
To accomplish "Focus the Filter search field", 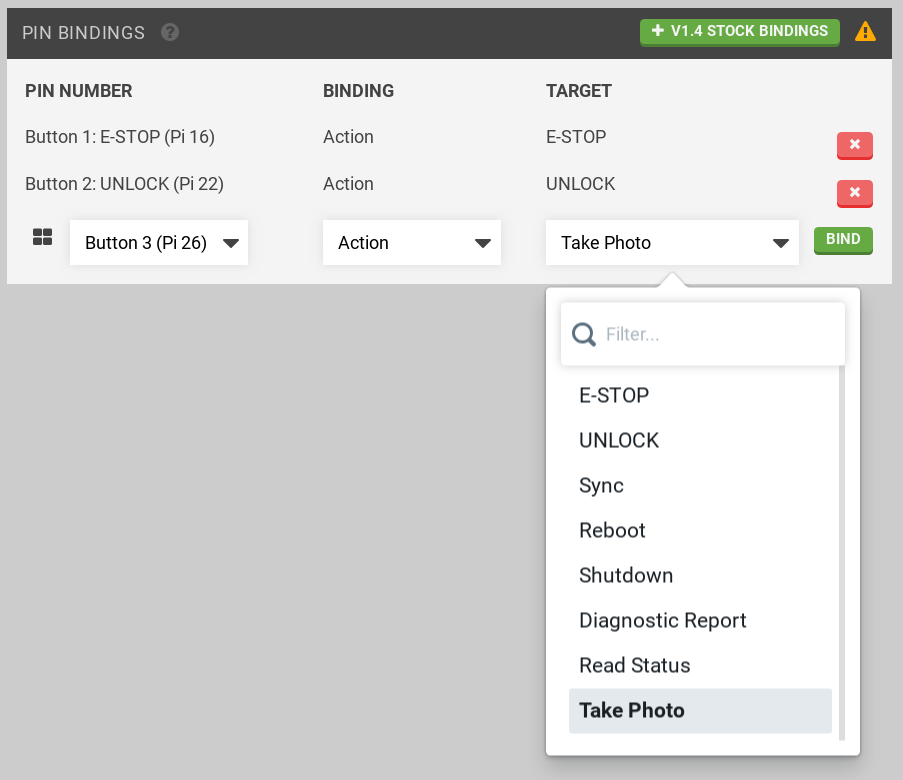I will click(720, 334).
